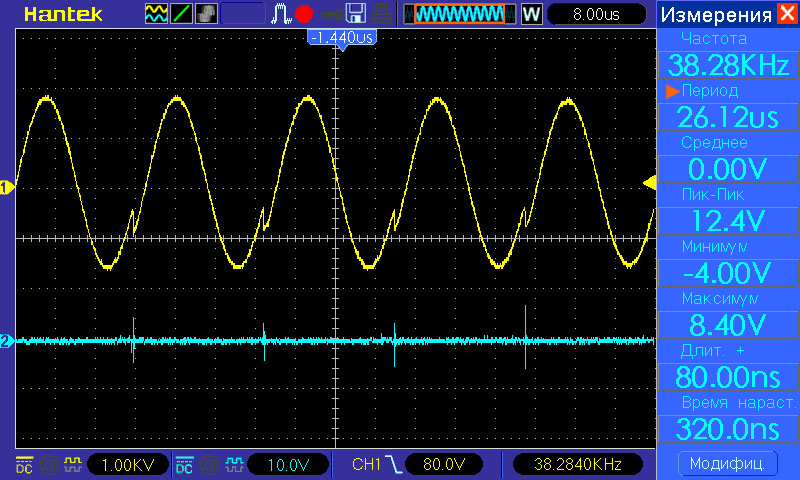
Task: Click the W window mode icon
Action: click(531, 14)
